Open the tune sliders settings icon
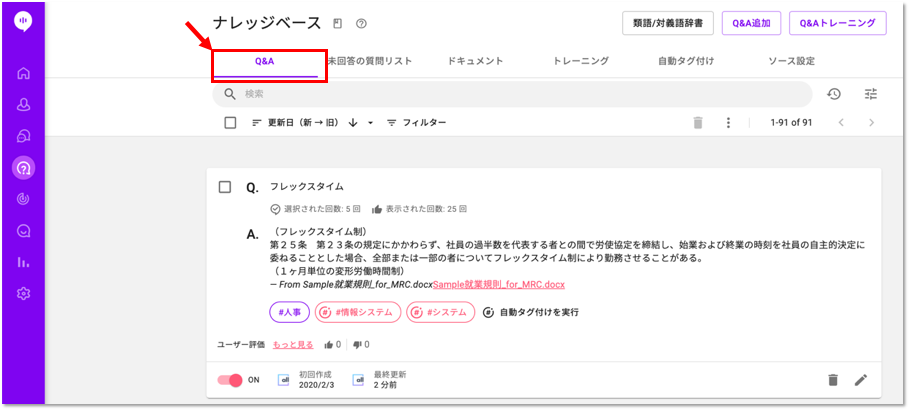910x411 pixels. point(871,94)
